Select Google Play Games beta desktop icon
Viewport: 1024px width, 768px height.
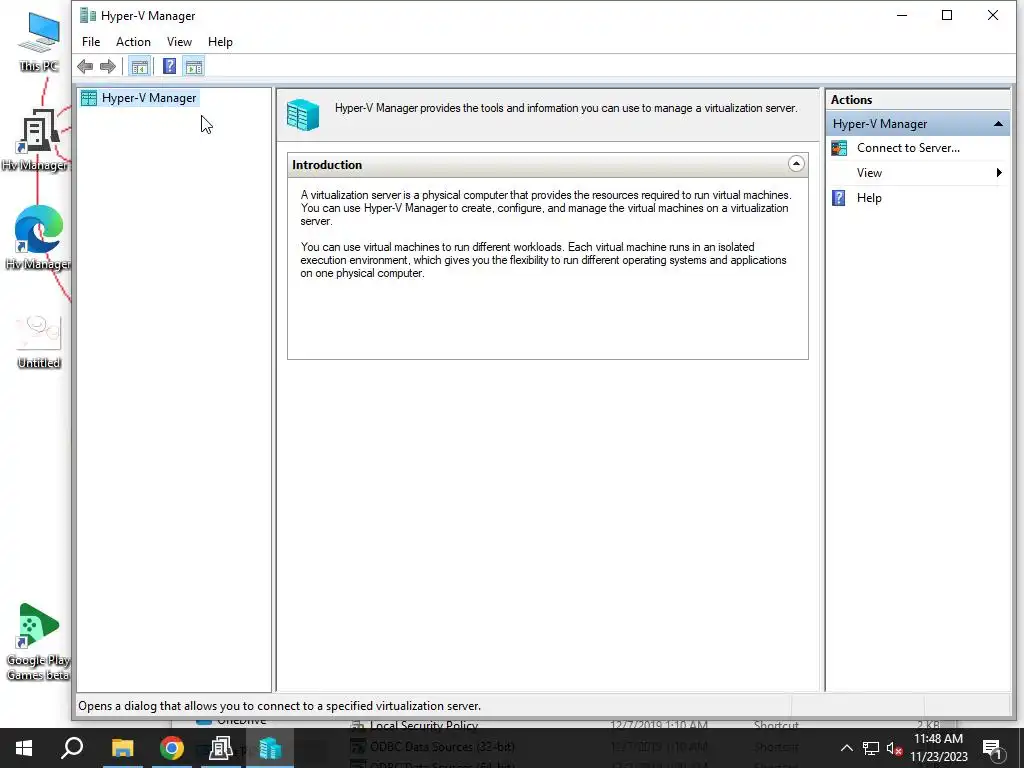(38, 642)
